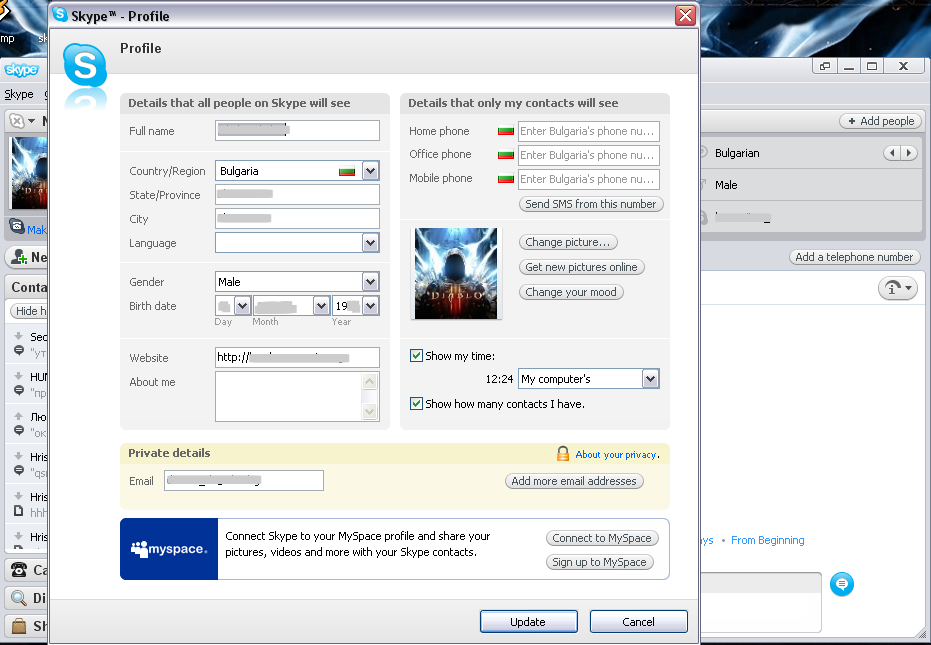Viewport: 931px width, 645px height.
Task: Click into the About me text area
Action: (288, 396)
